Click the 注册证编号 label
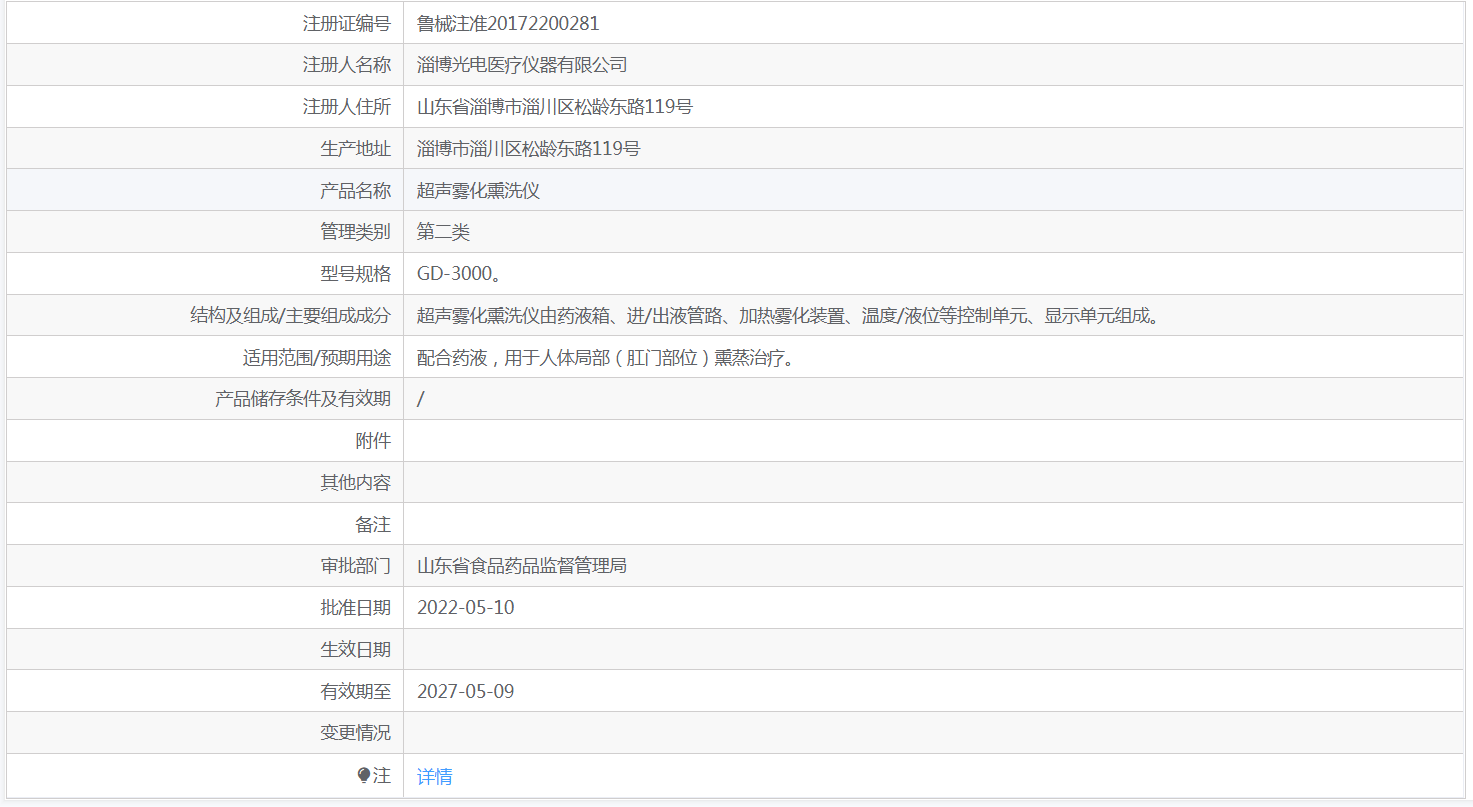 click(347, 23)
